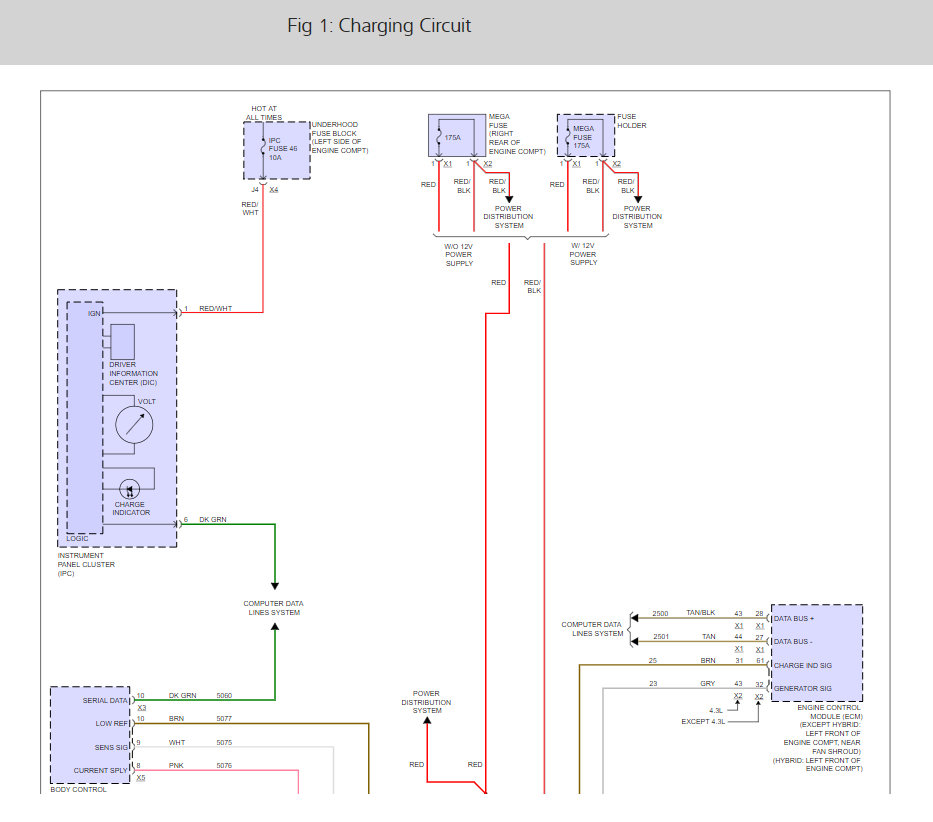
Task: Click the 'PNK' wire color label
Action: click(176, 765)
